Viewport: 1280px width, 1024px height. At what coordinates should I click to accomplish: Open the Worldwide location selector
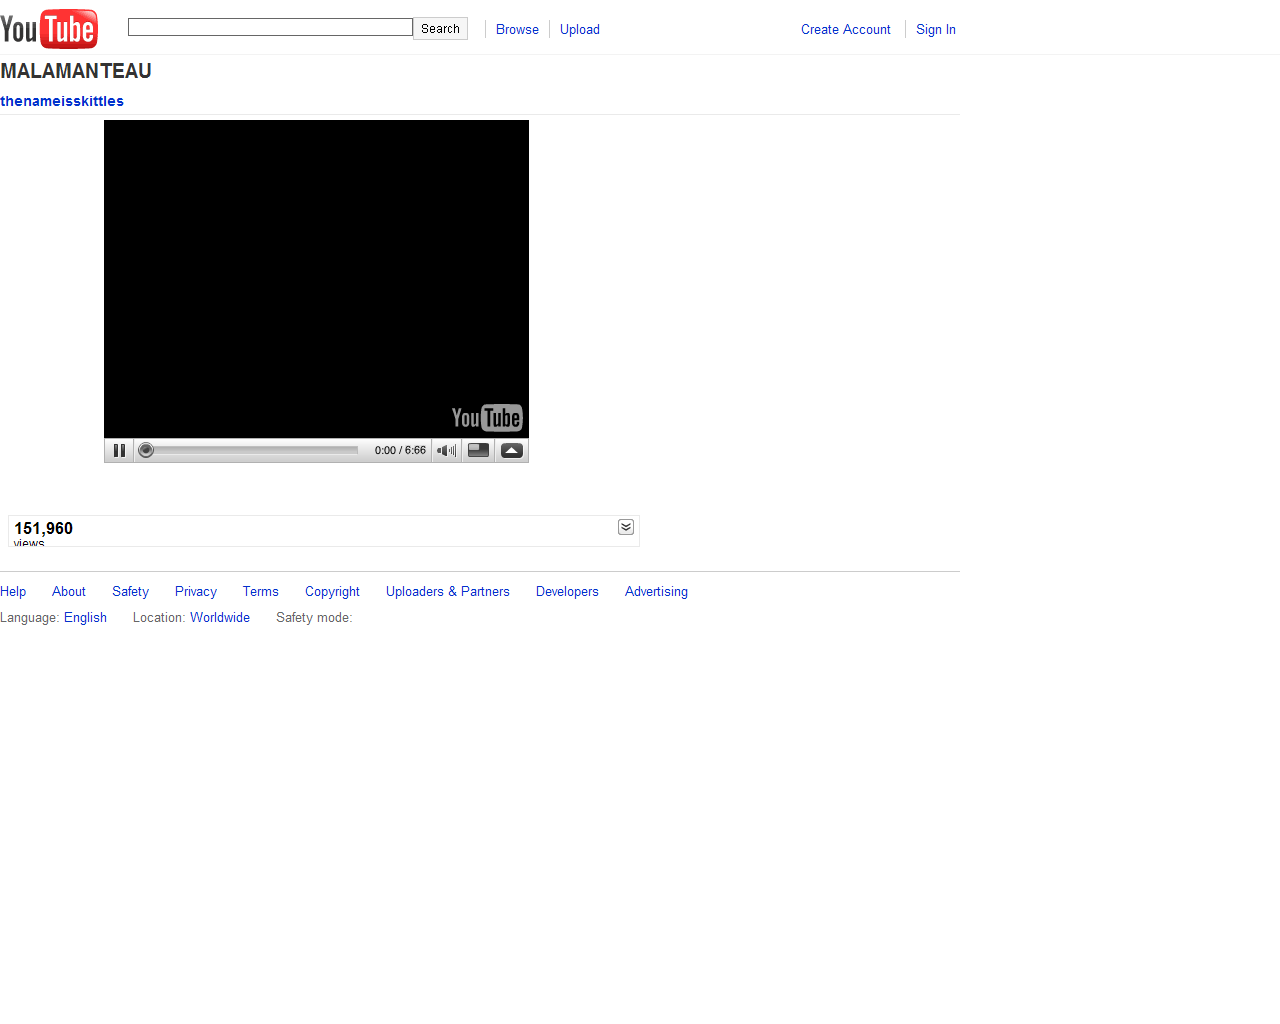click(x=220, y=617)
